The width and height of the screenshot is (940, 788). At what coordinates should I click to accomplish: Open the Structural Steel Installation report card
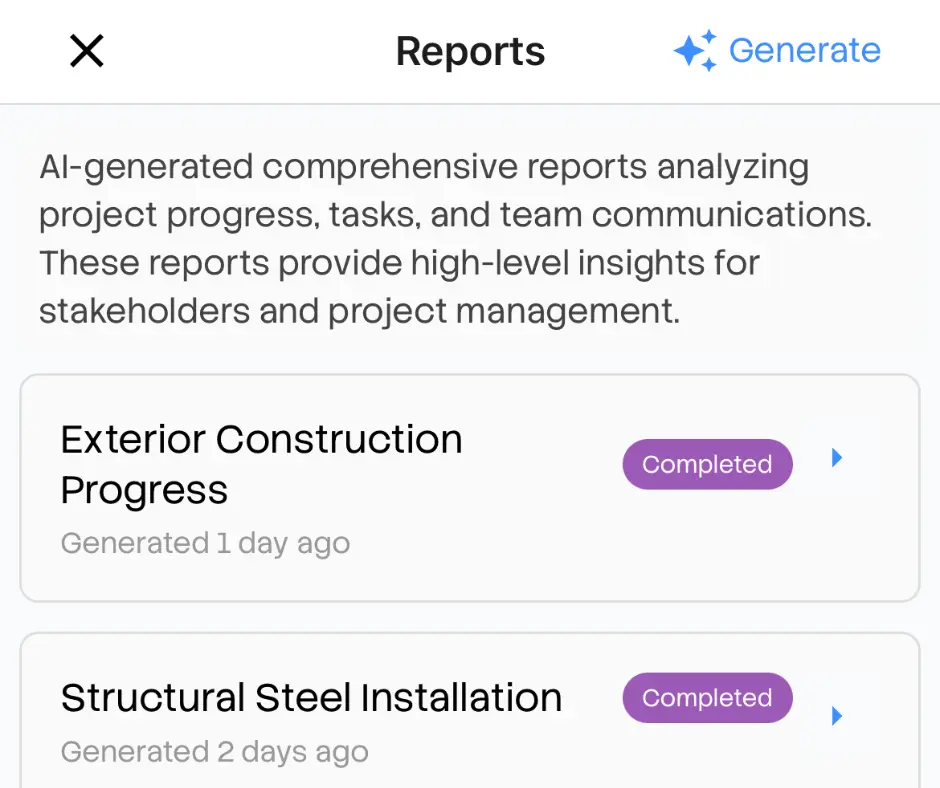coord(300,710)
